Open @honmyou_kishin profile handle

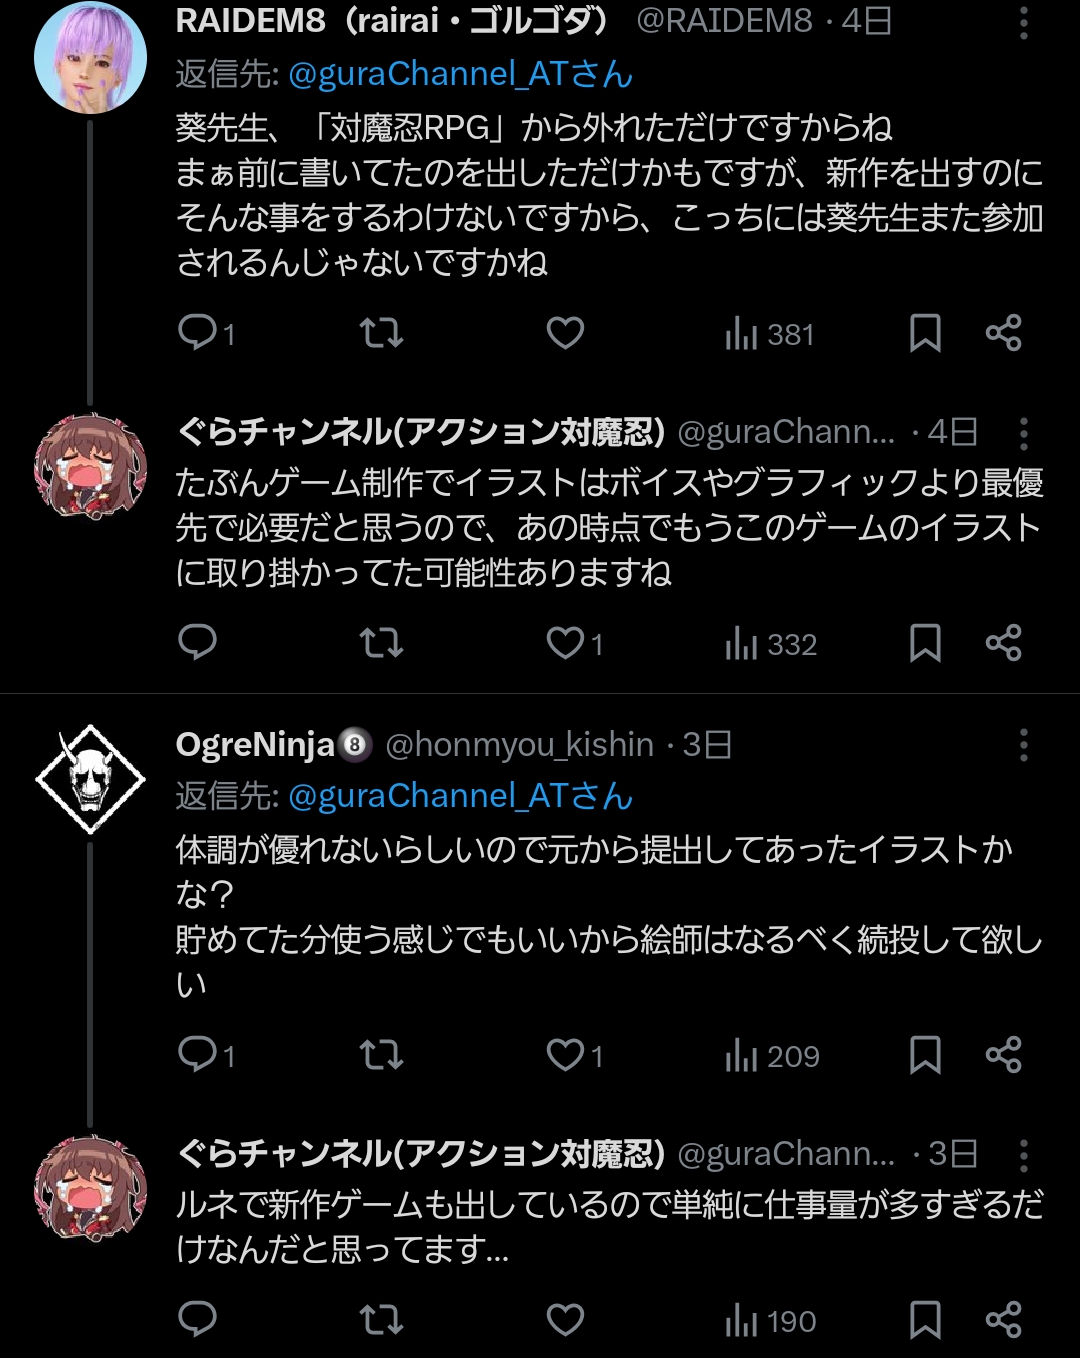[519, 745]
